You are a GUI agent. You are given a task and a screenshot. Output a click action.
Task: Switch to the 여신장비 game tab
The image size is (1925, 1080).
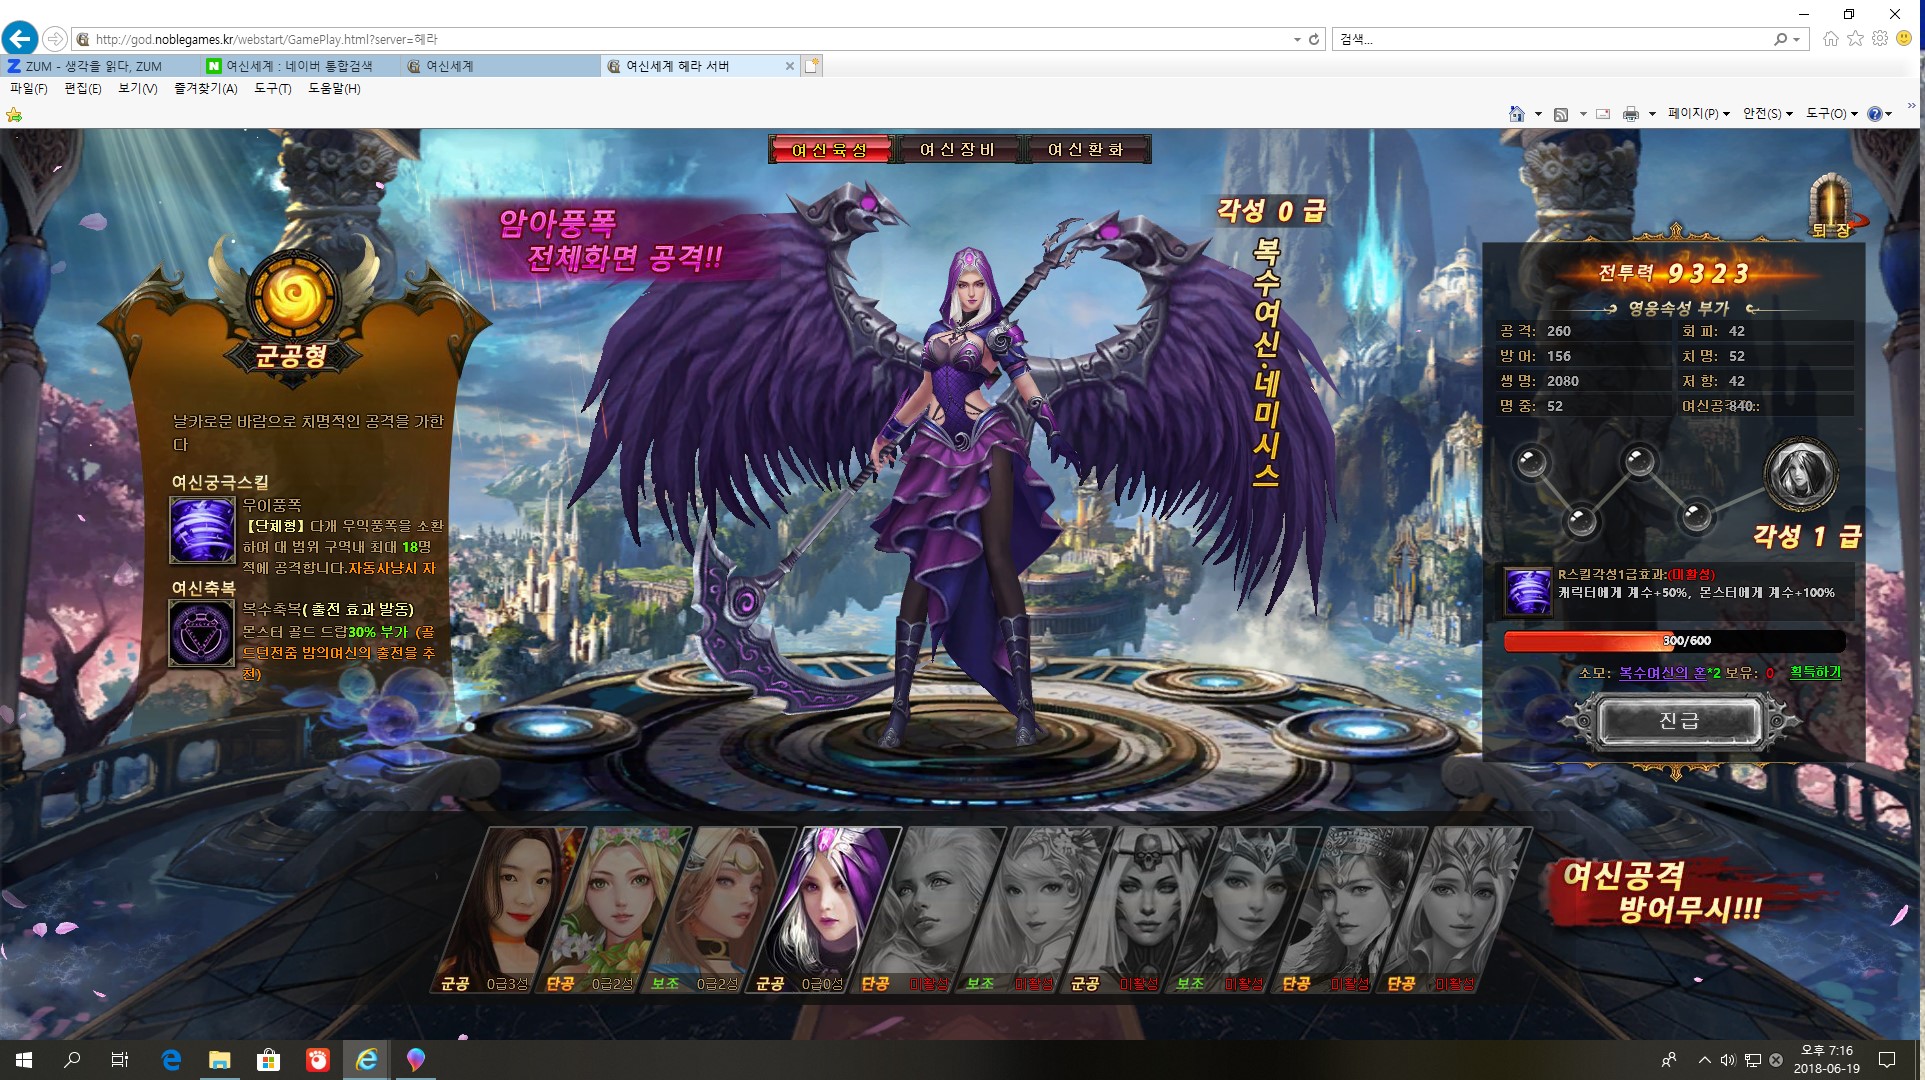tap(958, 150)
